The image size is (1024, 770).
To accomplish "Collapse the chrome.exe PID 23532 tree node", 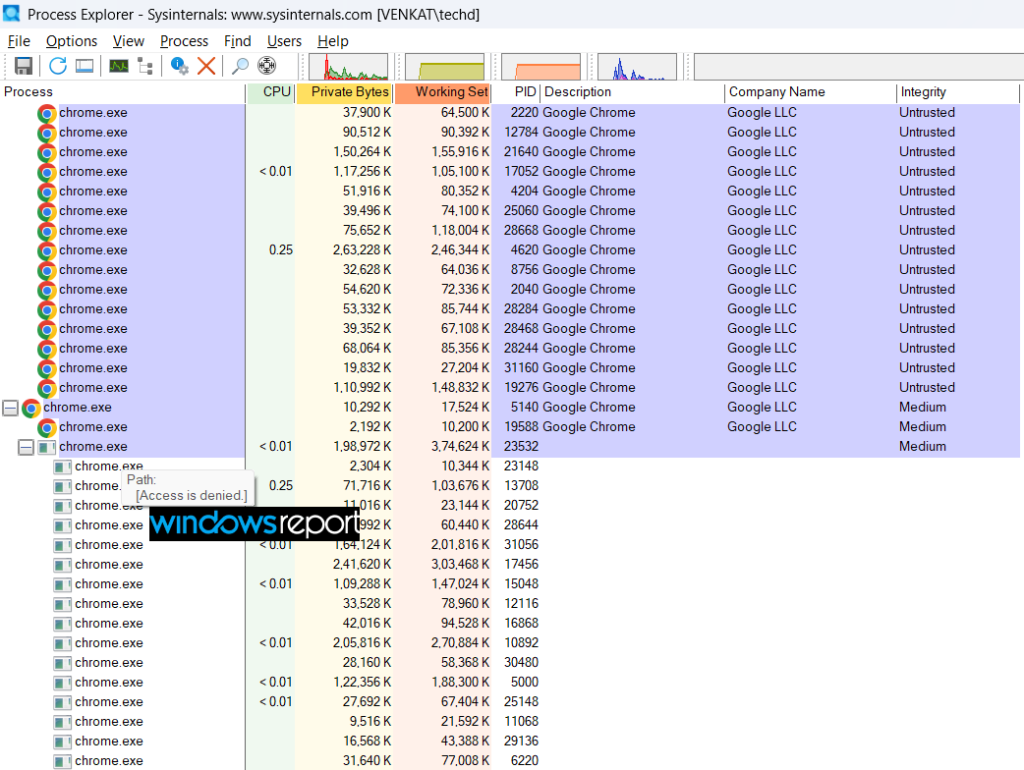I will point(25,447).
